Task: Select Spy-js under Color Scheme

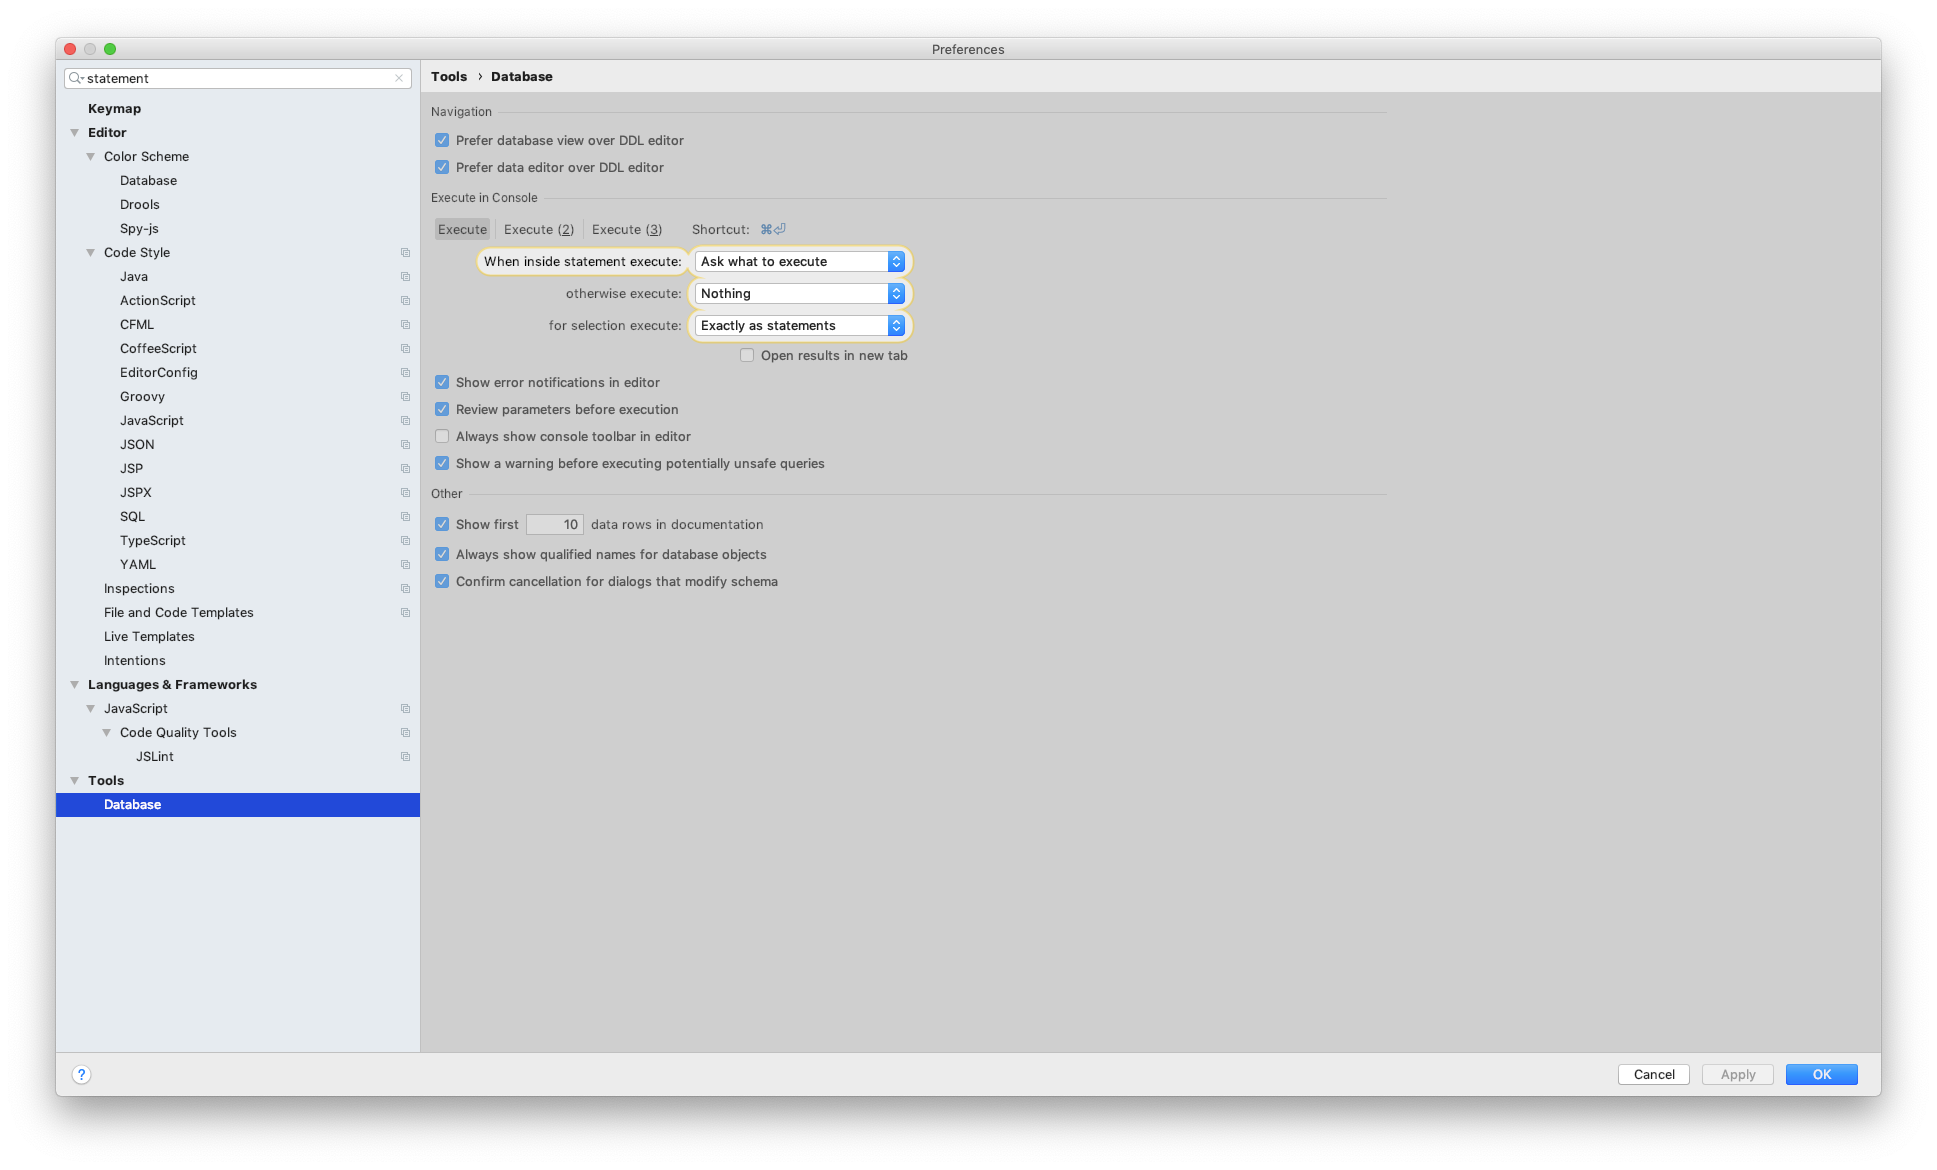Action: (x=139, y=228)
